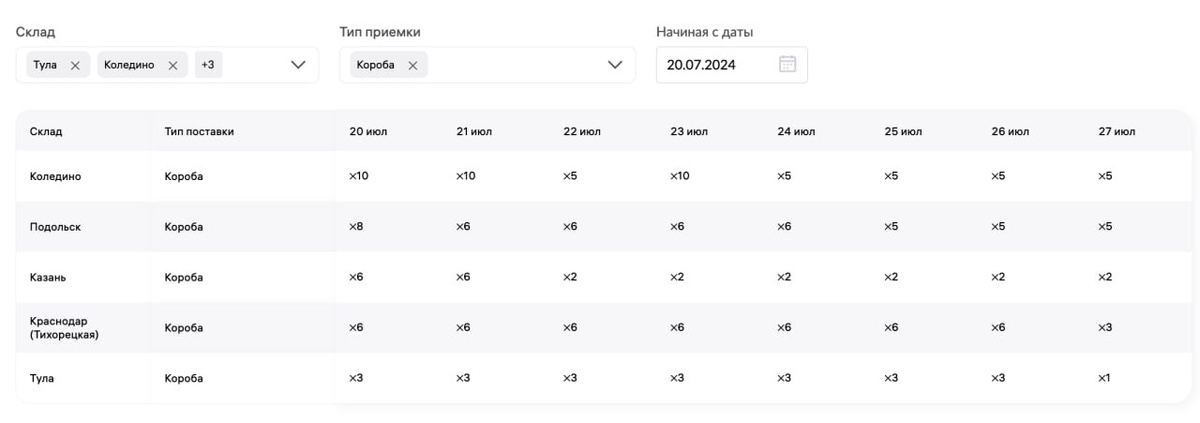Screen dimensions: 1200x423
Task: Choose Тула coefficient ×1 for 27 июл
Action: (x=1105, y=378)
